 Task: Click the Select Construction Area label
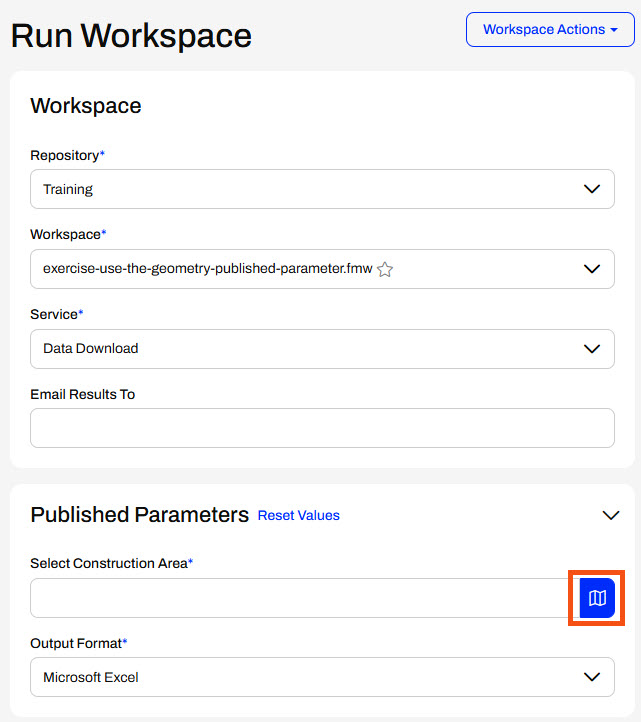(x=109, y=563)
